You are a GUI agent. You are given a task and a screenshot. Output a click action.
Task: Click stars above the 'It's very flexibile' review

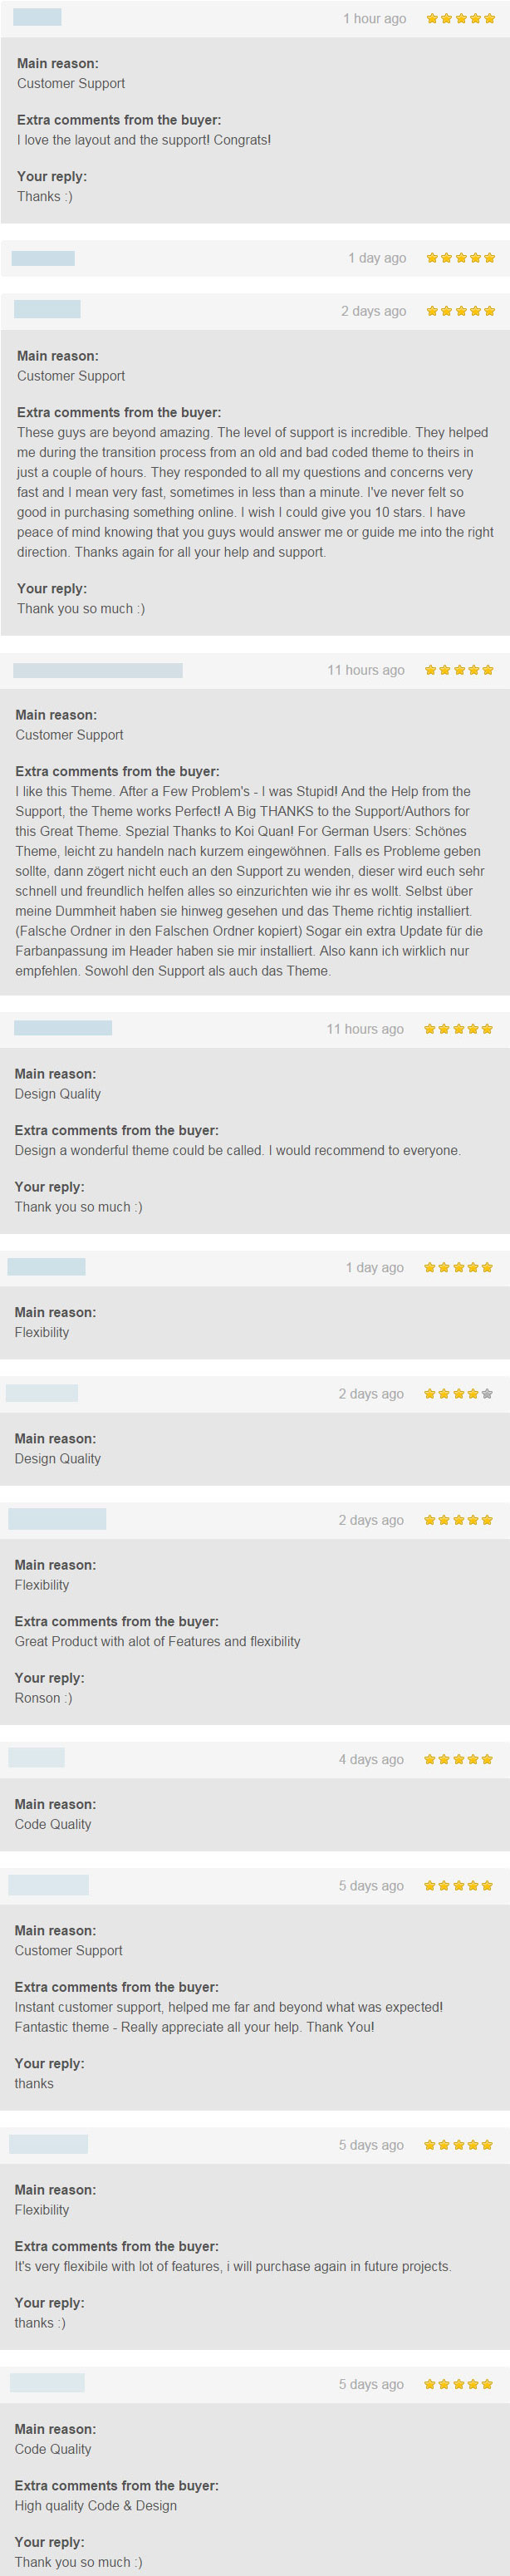458,2145
